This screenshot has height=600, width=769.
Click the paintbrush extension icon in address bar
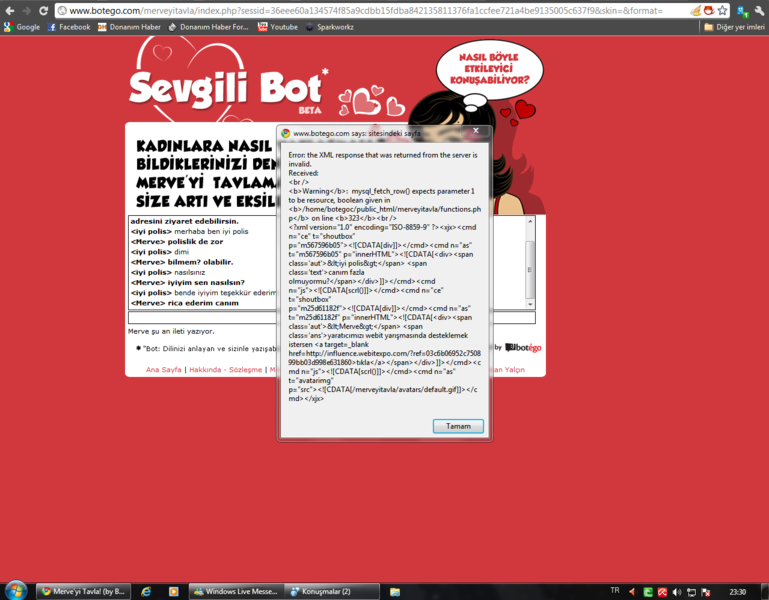click(695, 10)
